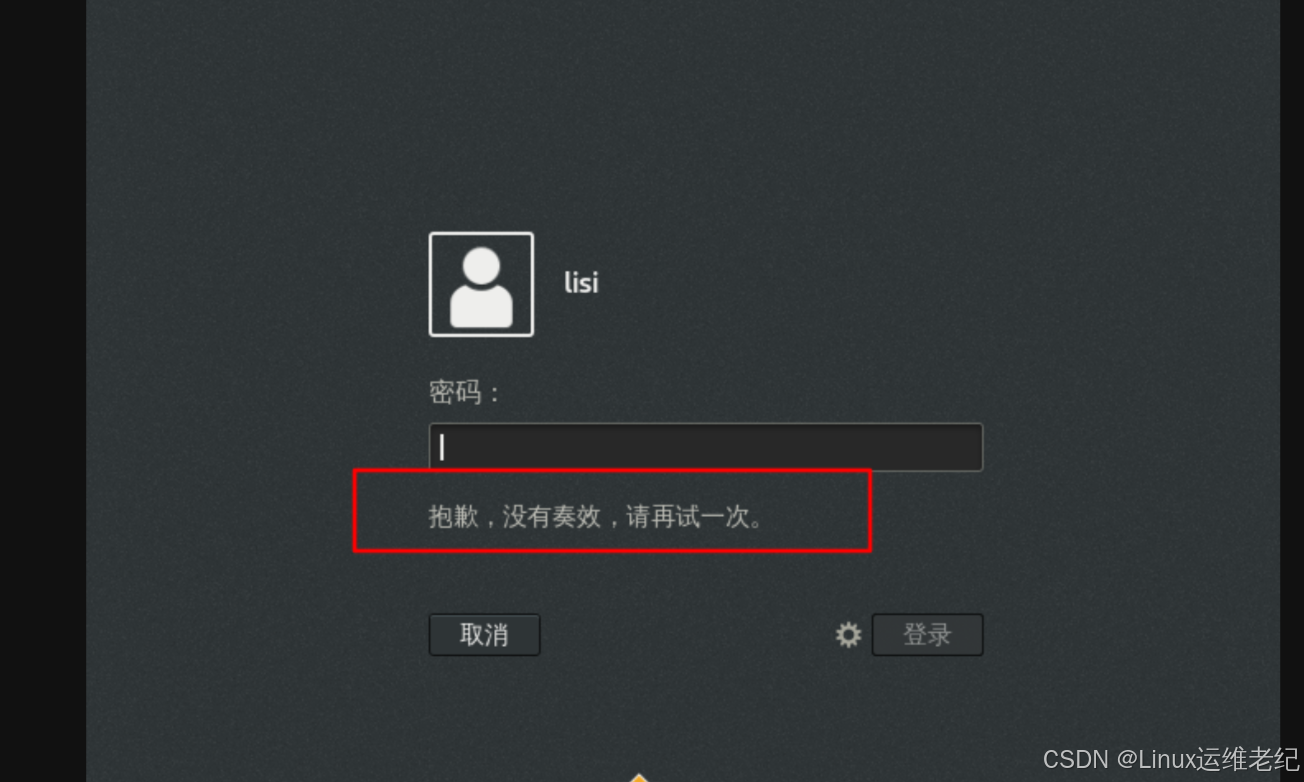Place cursor in the empty password box
The image size is (1304, 782).
(x=706, y=447)
